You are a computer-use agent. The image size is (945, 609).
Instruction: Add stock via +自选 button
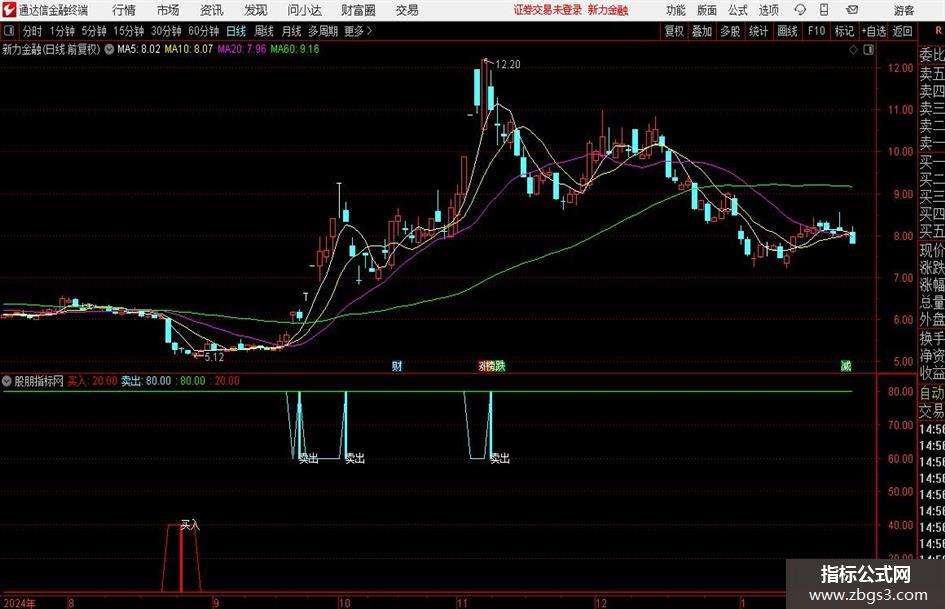point(873,31)
